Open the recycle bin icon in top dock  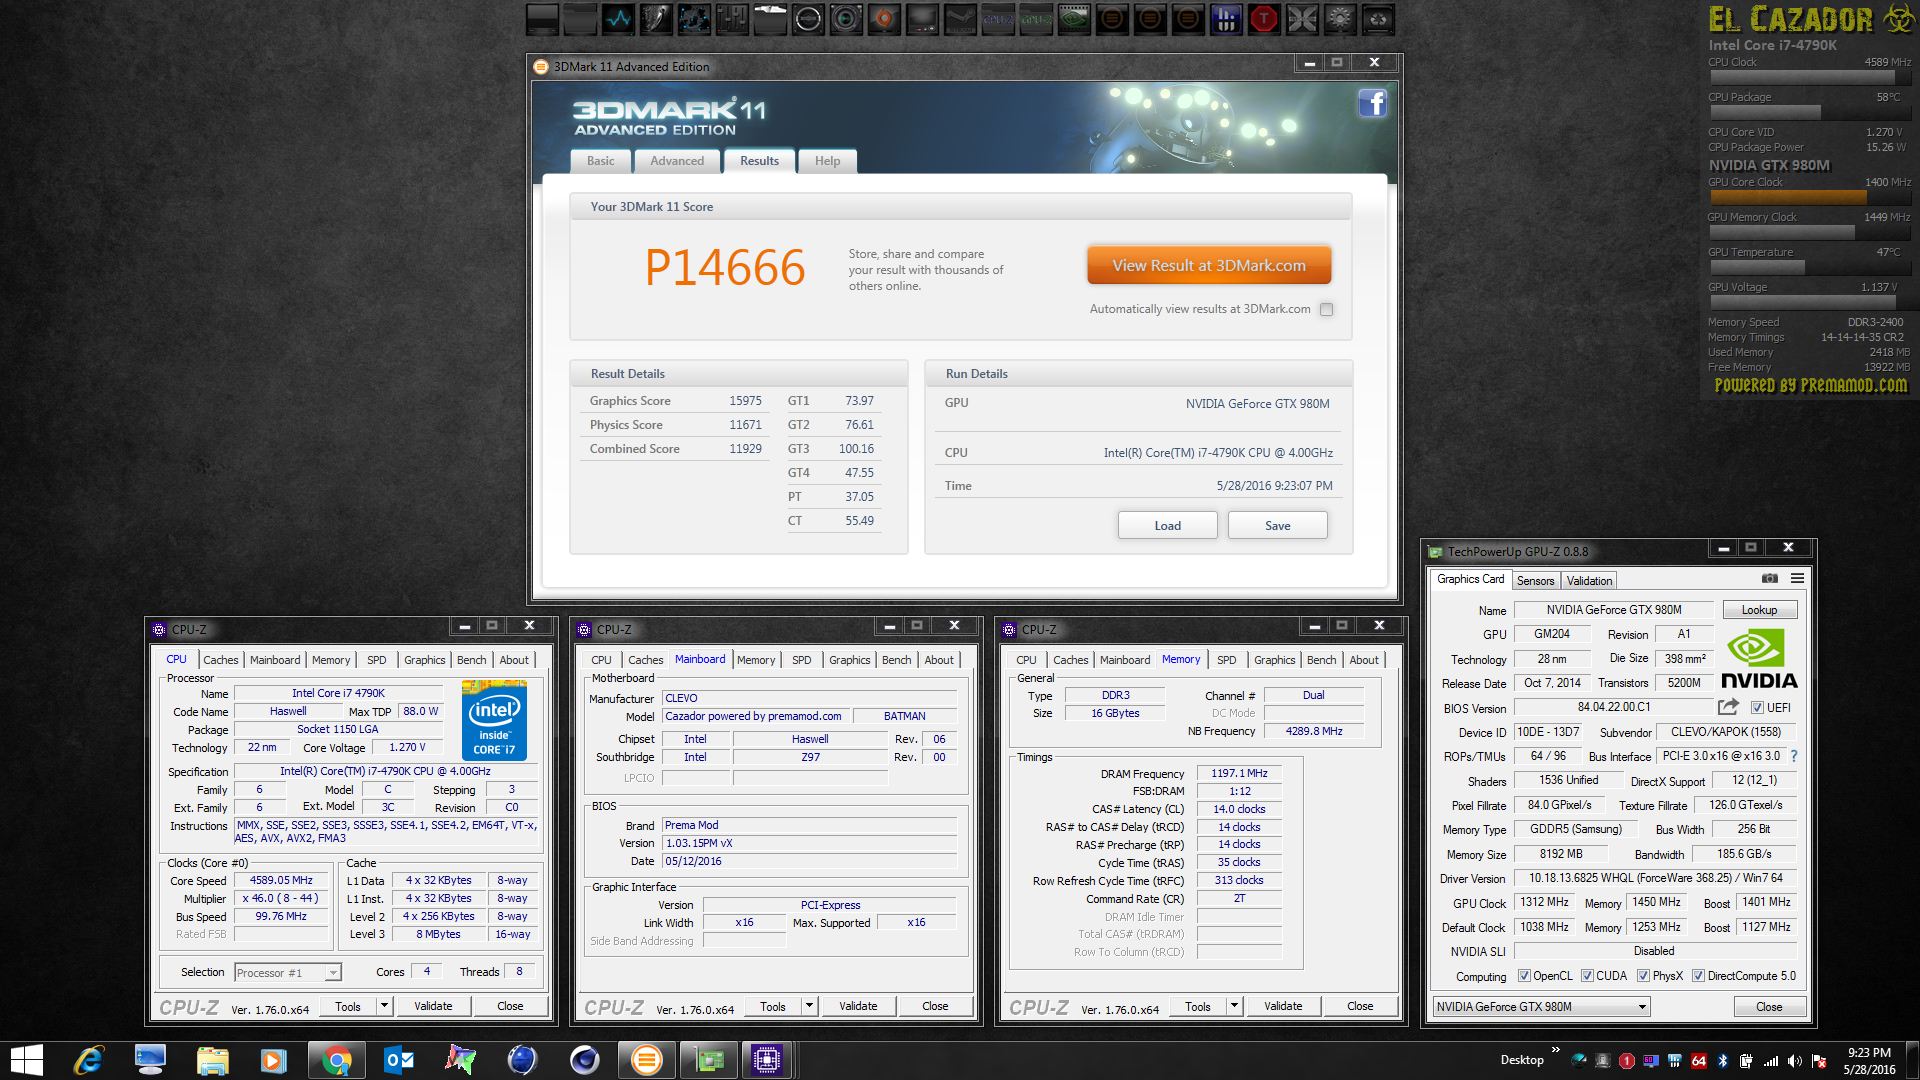[1378, 19]
